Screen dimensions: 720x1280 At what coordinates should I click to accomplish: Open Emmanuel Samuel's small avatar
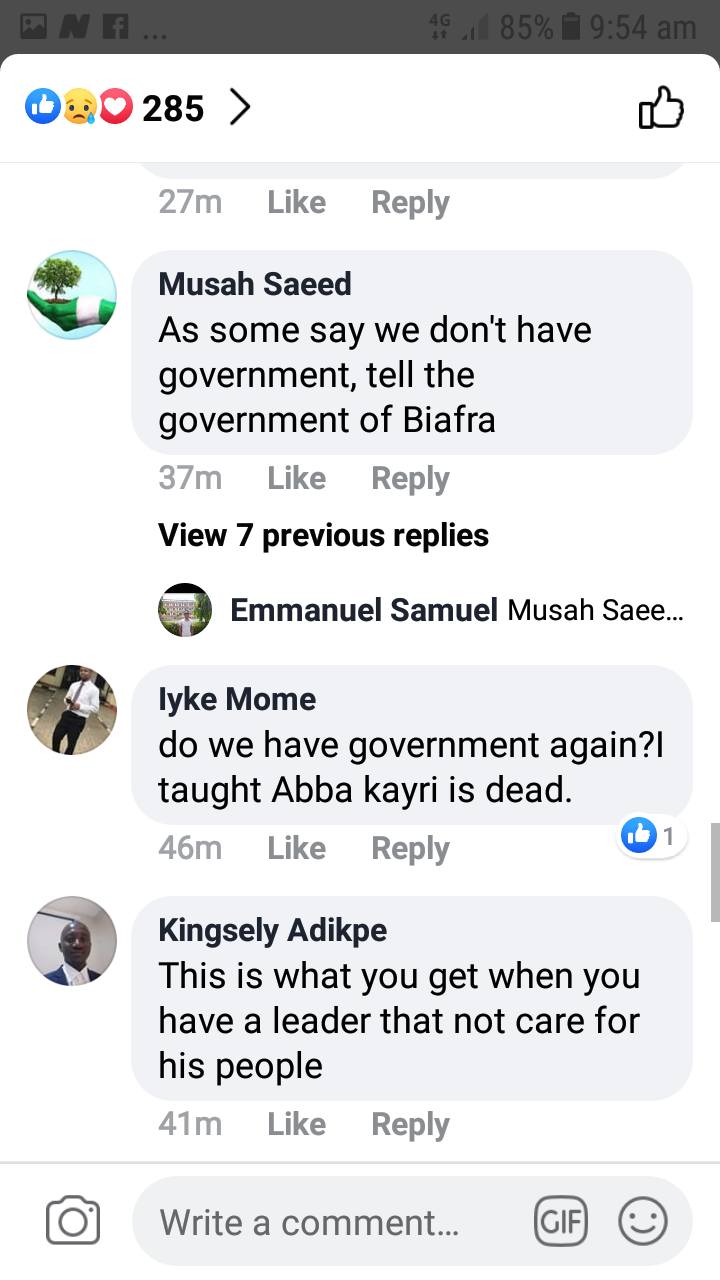click(185, 610)
